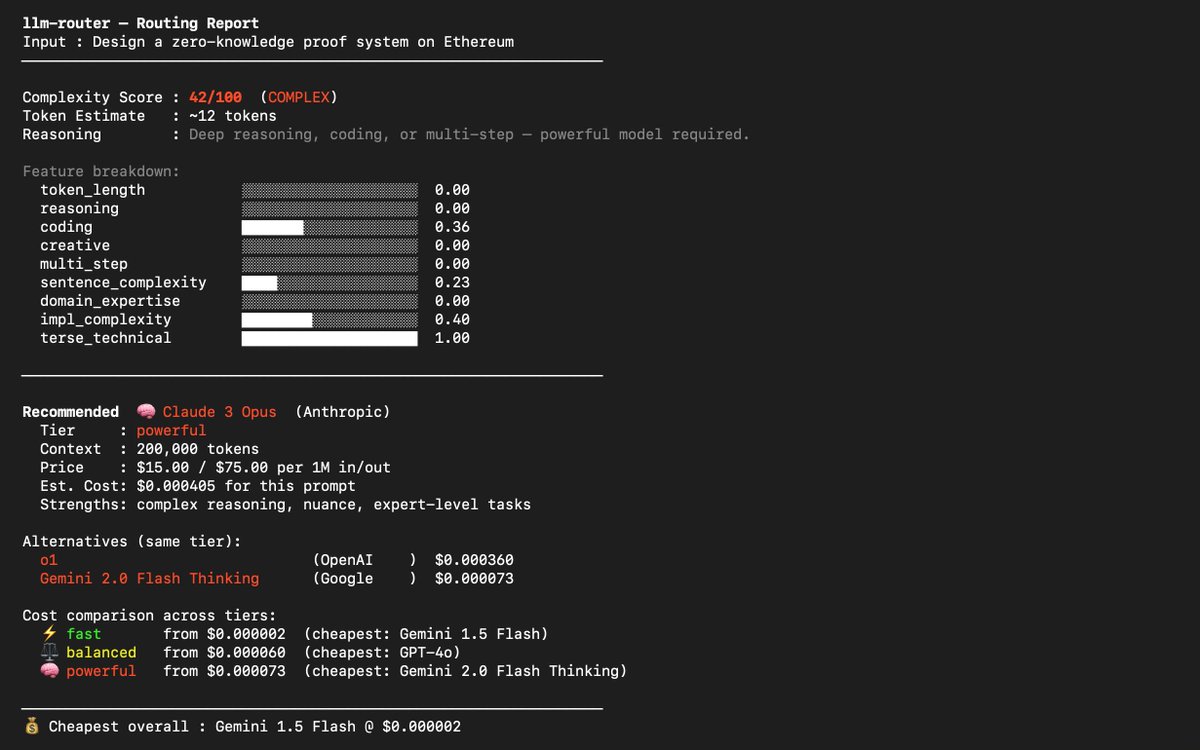This screenshot has width=1200, height=750.
Task: Click the '(Anthropic)' provider label
Action: tap(343, 412)
